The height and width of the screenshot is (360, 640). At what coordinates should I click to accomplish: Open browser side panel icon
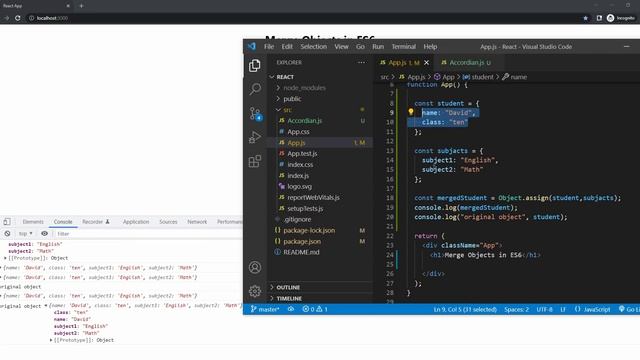[599, 18]
